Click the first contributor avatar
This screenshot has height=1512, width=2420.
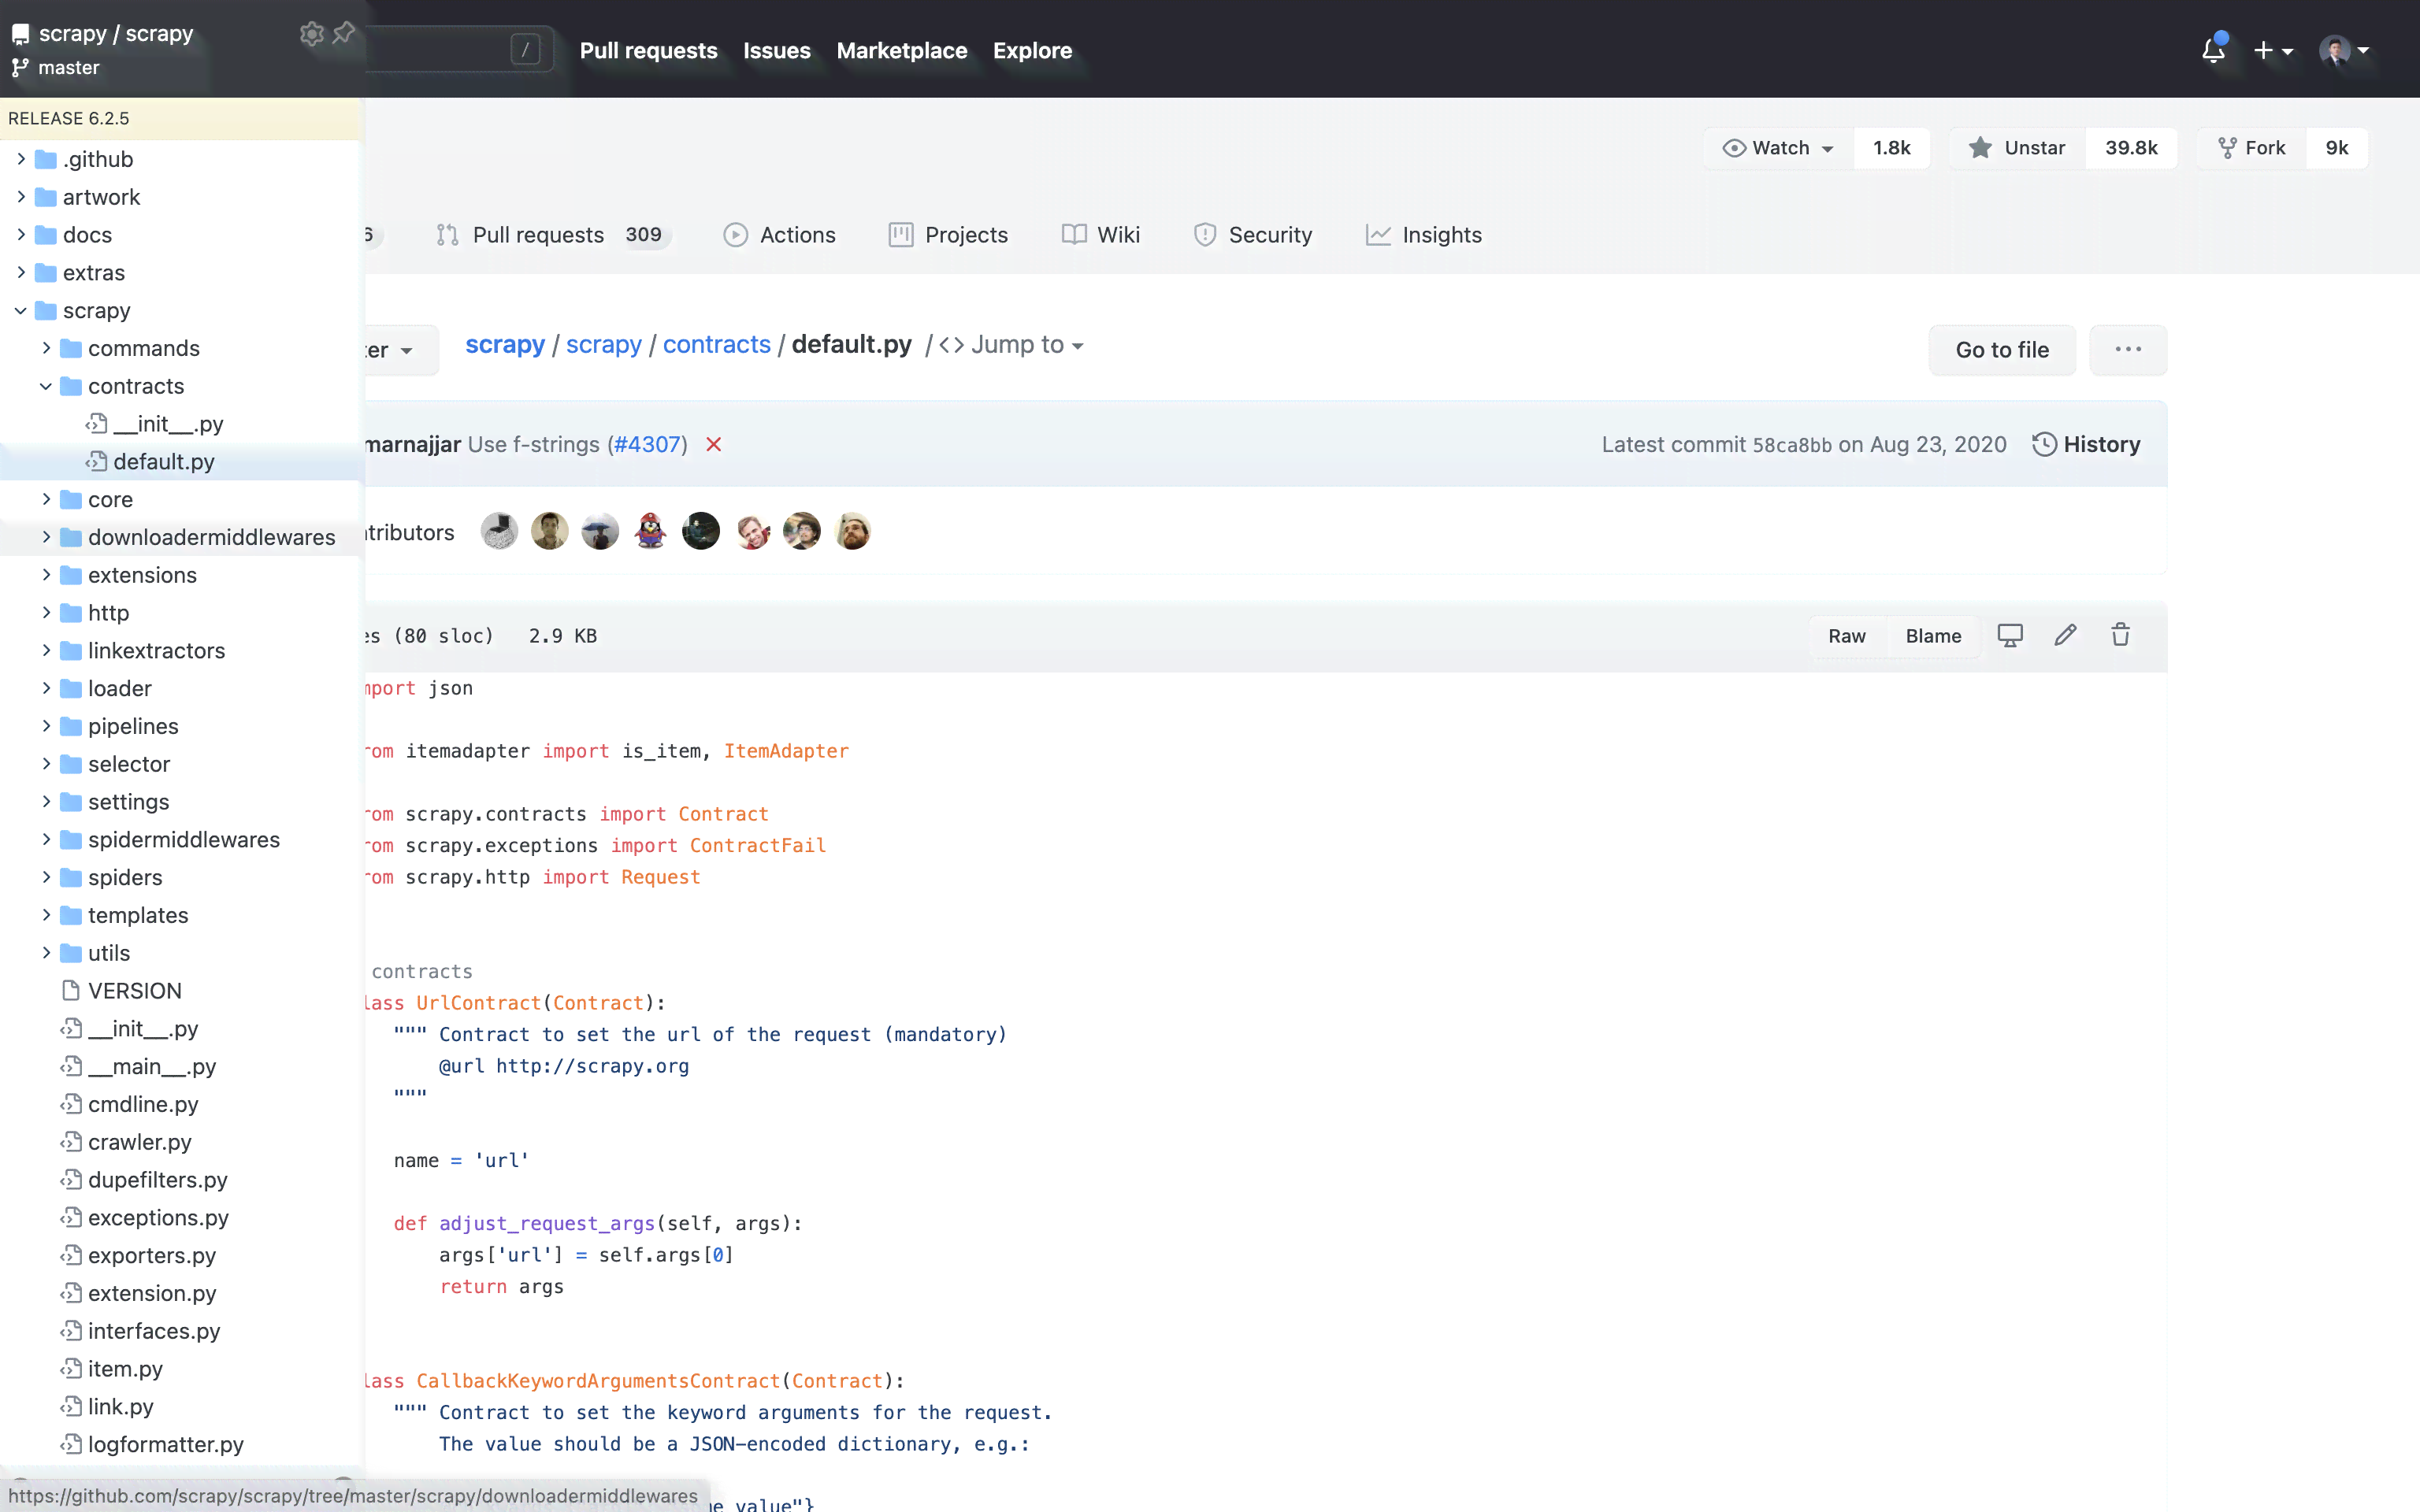click(x=499, y=531)
